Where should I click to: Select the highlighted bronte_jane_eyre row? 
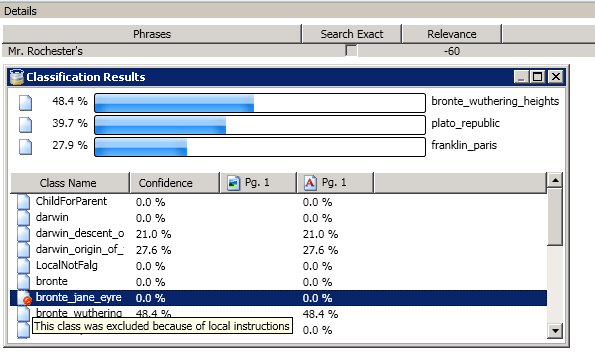click(279, 298)
